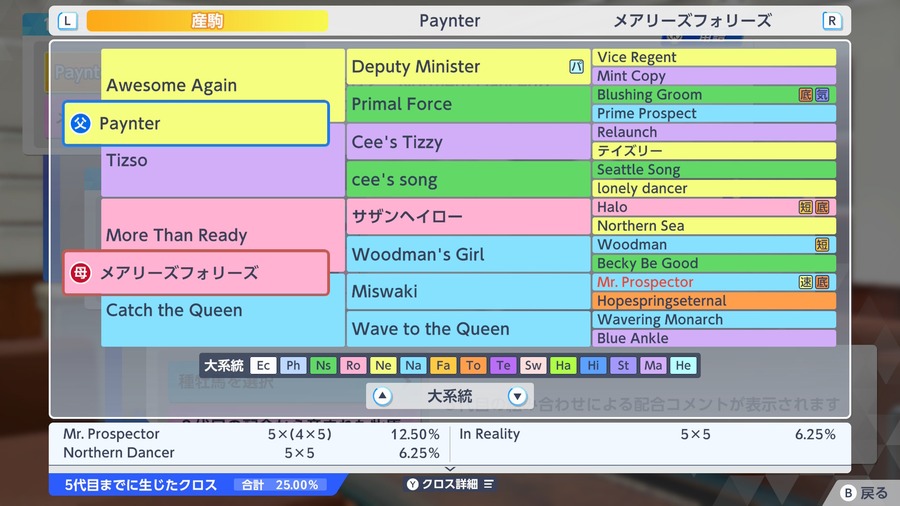
Task: Select Cee's Tizzy cell
Action: [x=468, y=142]
